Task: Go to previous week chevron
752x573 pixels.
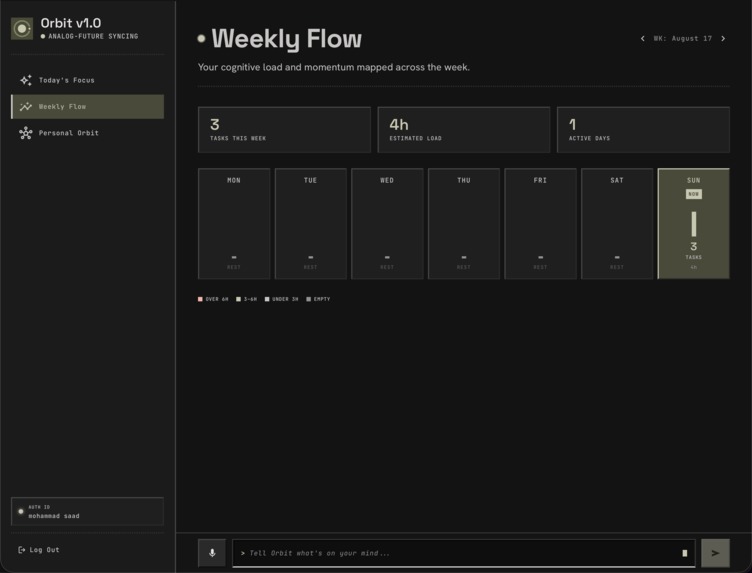Action: (643, 38)
